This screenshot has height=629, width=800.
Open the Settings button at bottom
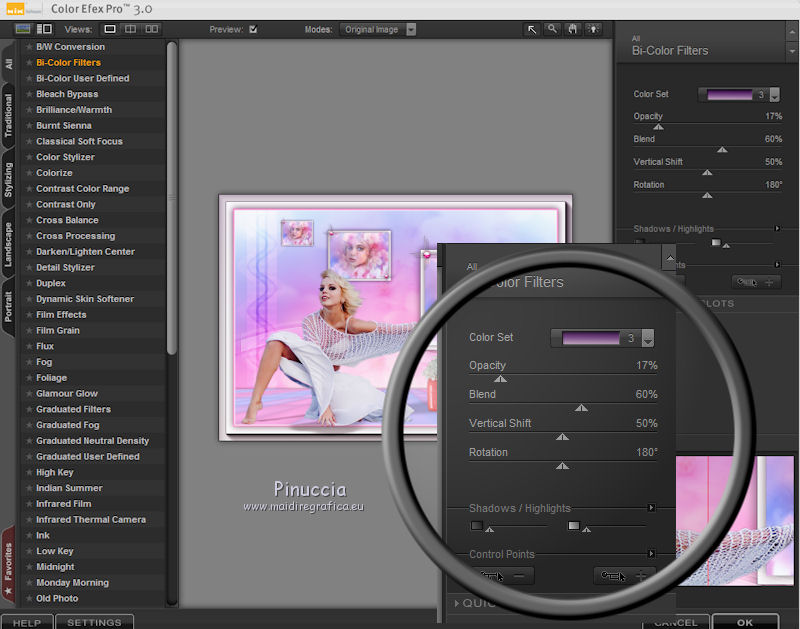[94, 622]
